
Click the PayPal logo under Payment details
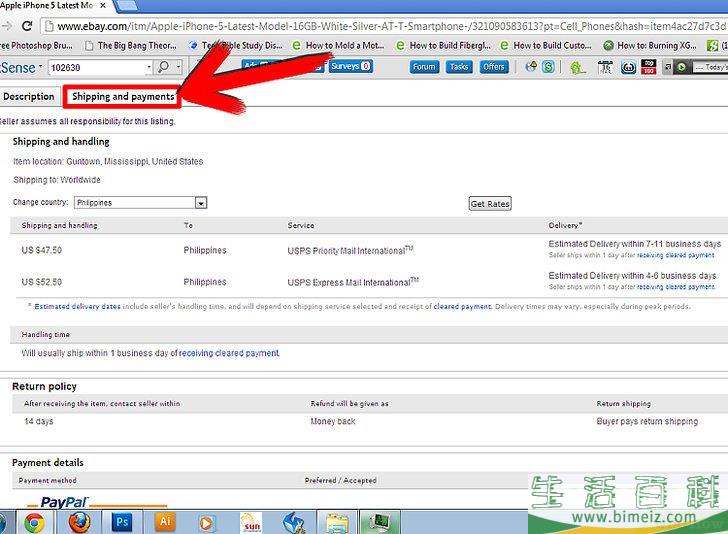pyautogui.click(x=64, y=502)
